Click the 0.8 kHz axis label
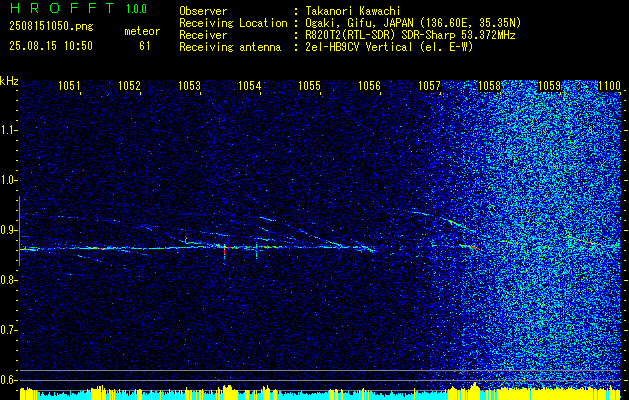Image resolution: width=629 pixels, height=400 pixels. (8, 280)
